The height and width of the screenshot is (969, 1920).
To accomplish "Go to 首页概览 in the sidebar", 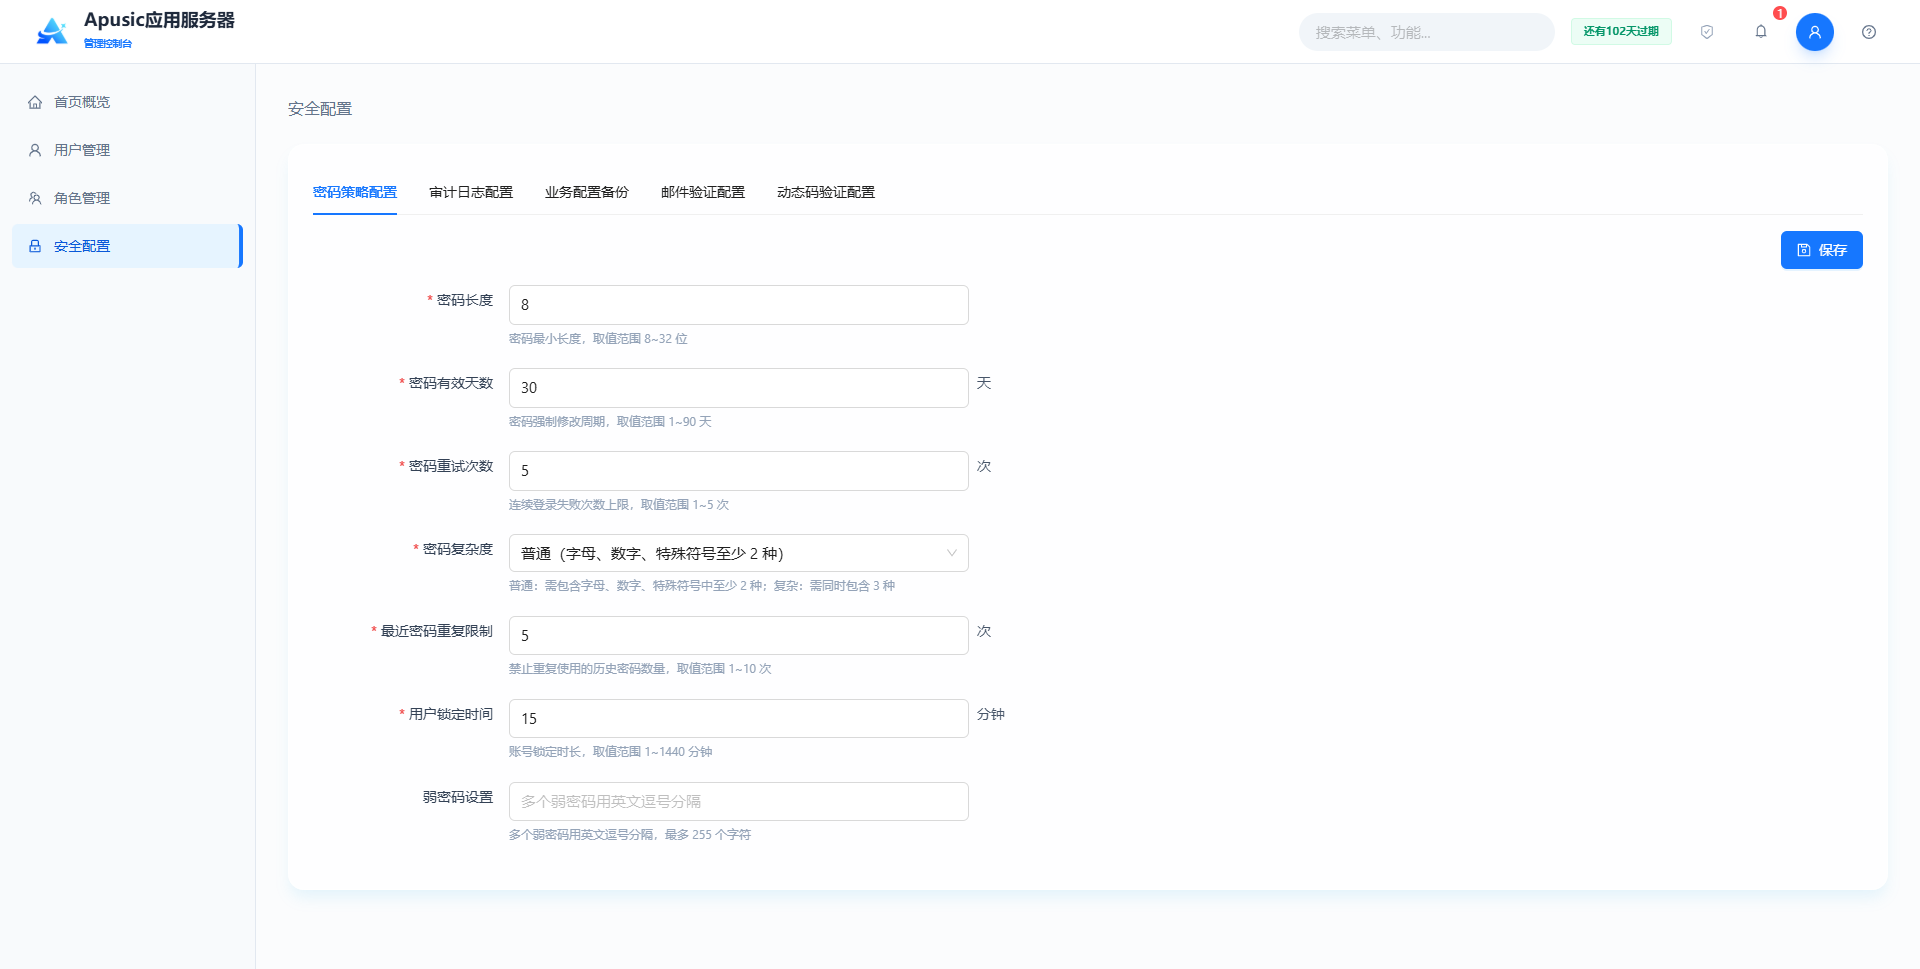I will 127,102.
